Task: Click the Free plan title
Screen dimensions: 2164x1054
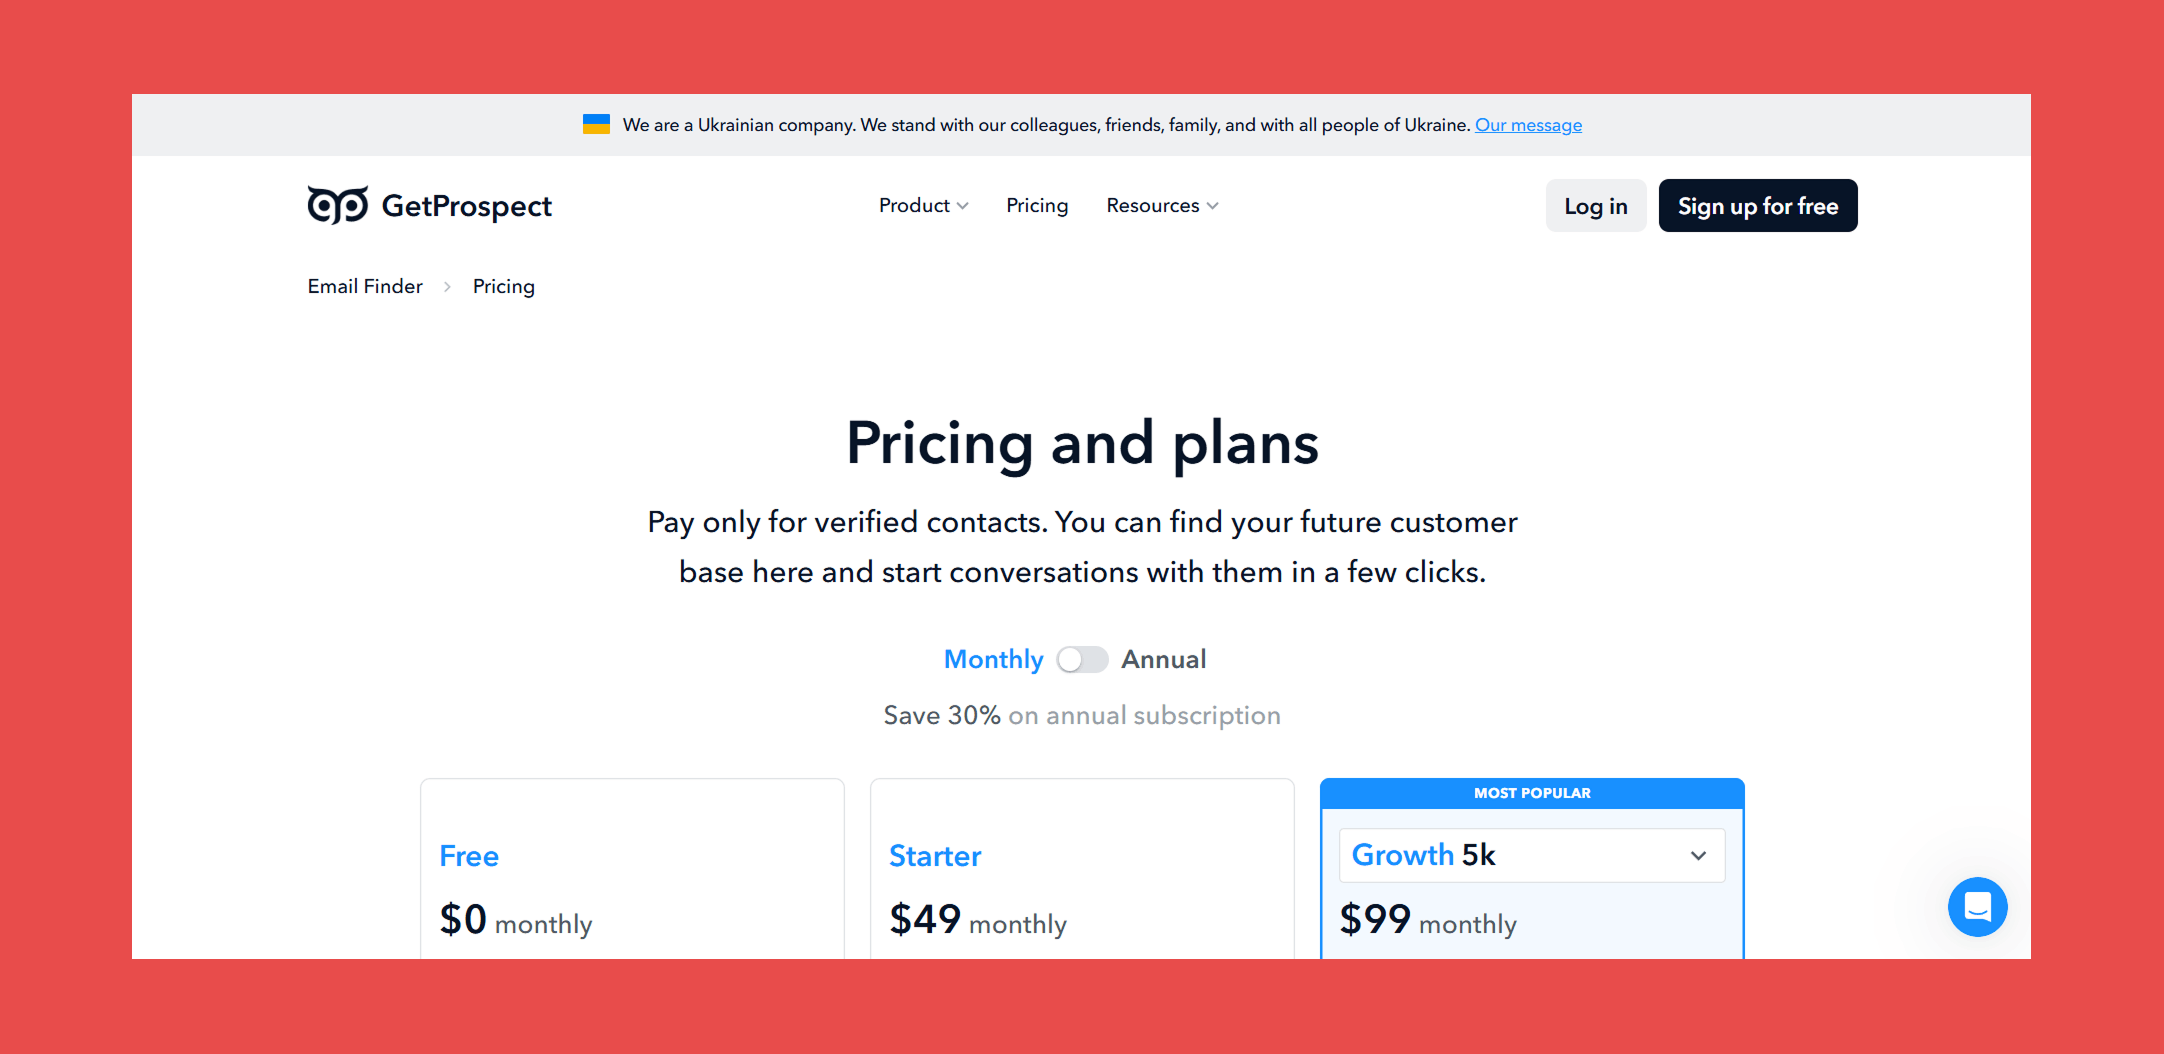Action: point(468,856)
